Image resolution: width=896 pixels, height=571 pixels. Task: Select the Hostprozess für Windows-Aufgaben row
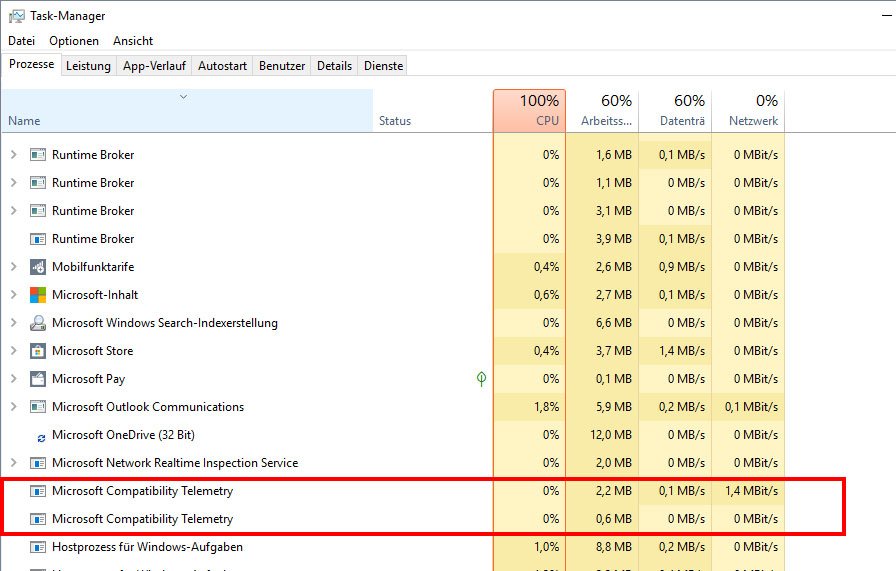393,547
